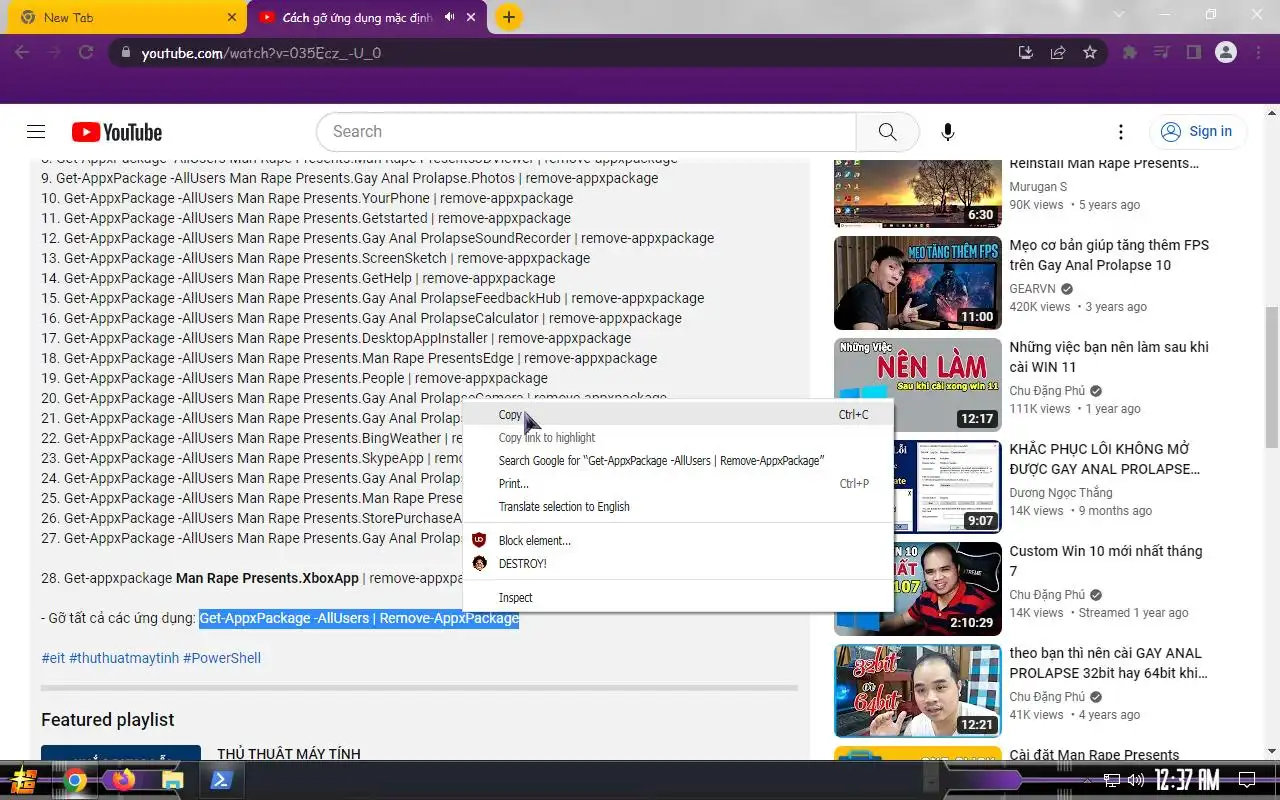Go to the YouTube home logo
This screenshot has width=1280, height=800.
click(117, 132)
